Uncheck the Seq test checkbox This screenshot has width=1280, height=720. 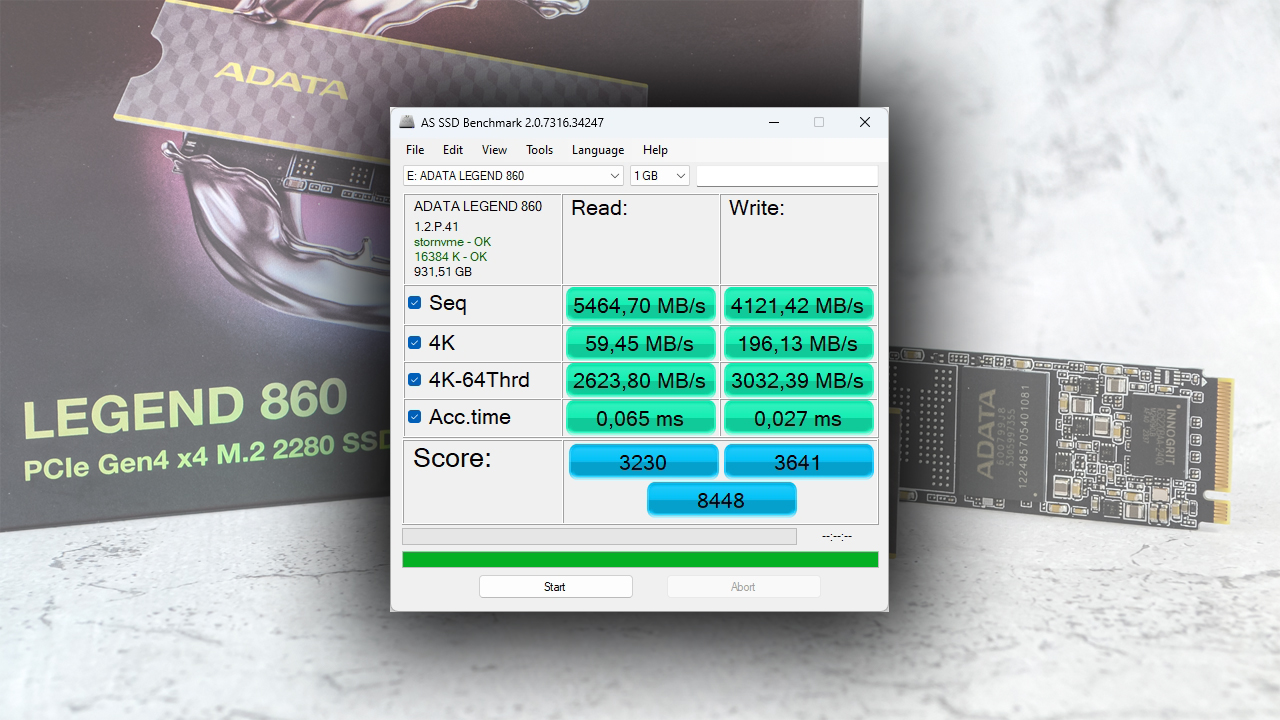(414, 303)
